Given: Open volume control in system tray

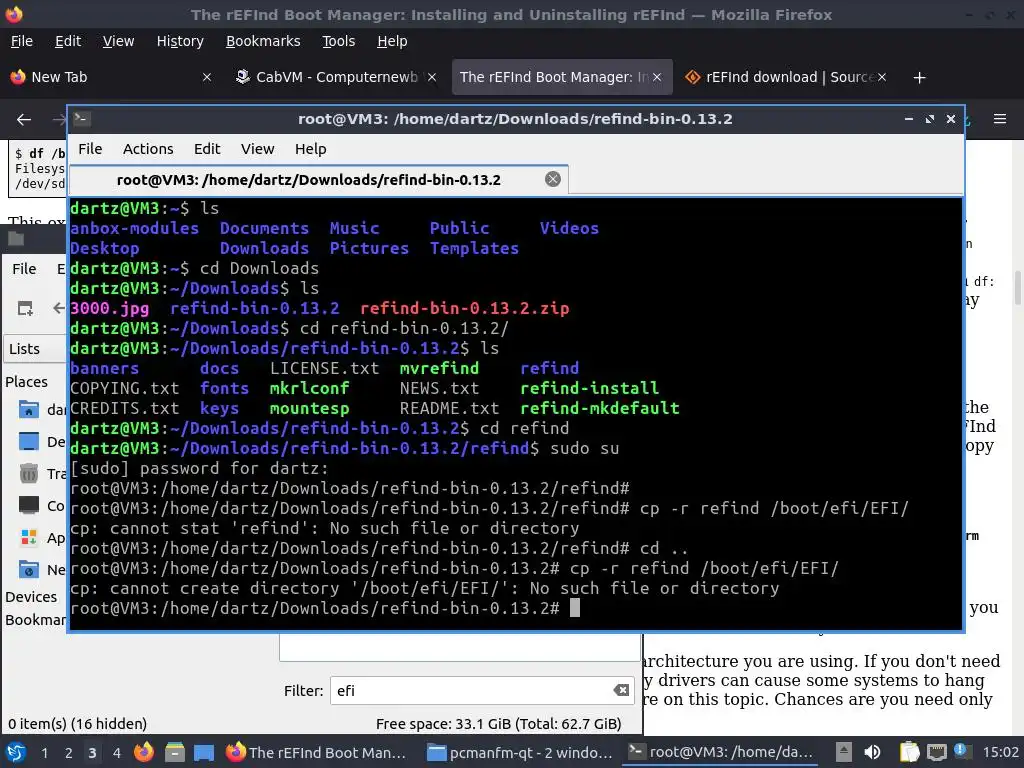Looking at the screenshot, I should coord(872,752).
